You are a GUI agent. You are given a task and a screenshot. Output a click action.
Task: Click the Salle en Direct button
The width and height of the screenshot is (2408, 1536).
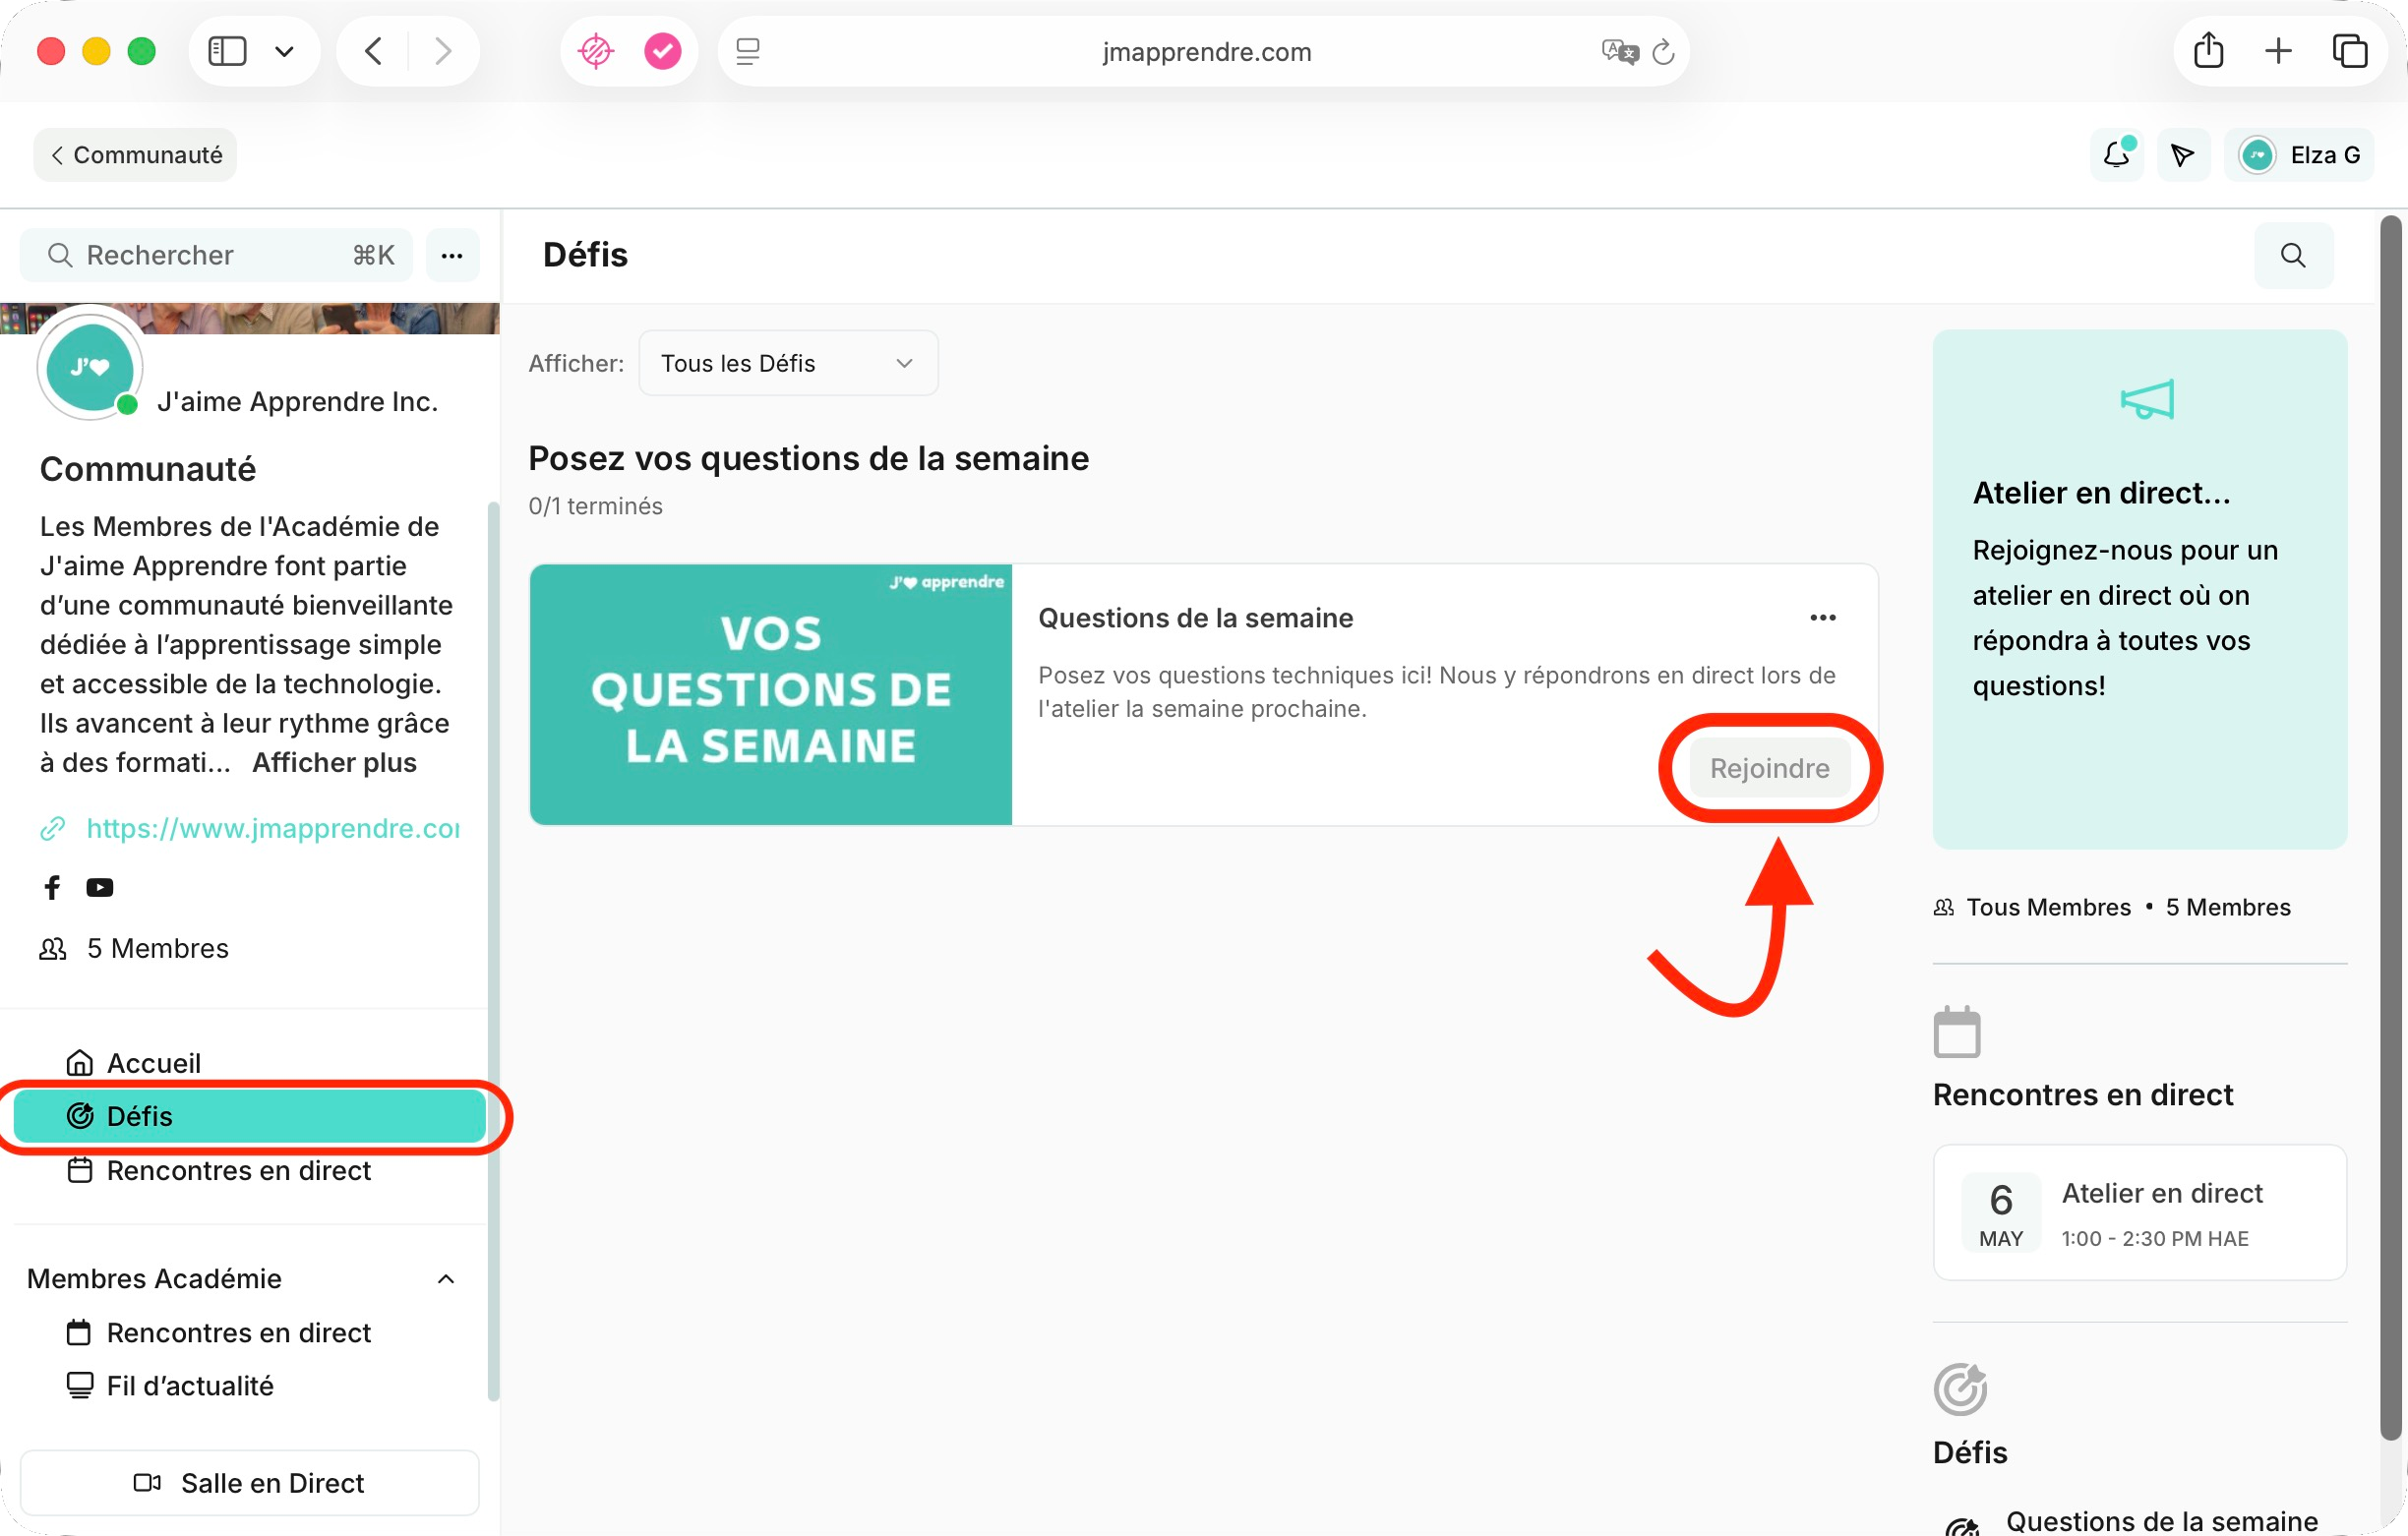click(250, 1483)
